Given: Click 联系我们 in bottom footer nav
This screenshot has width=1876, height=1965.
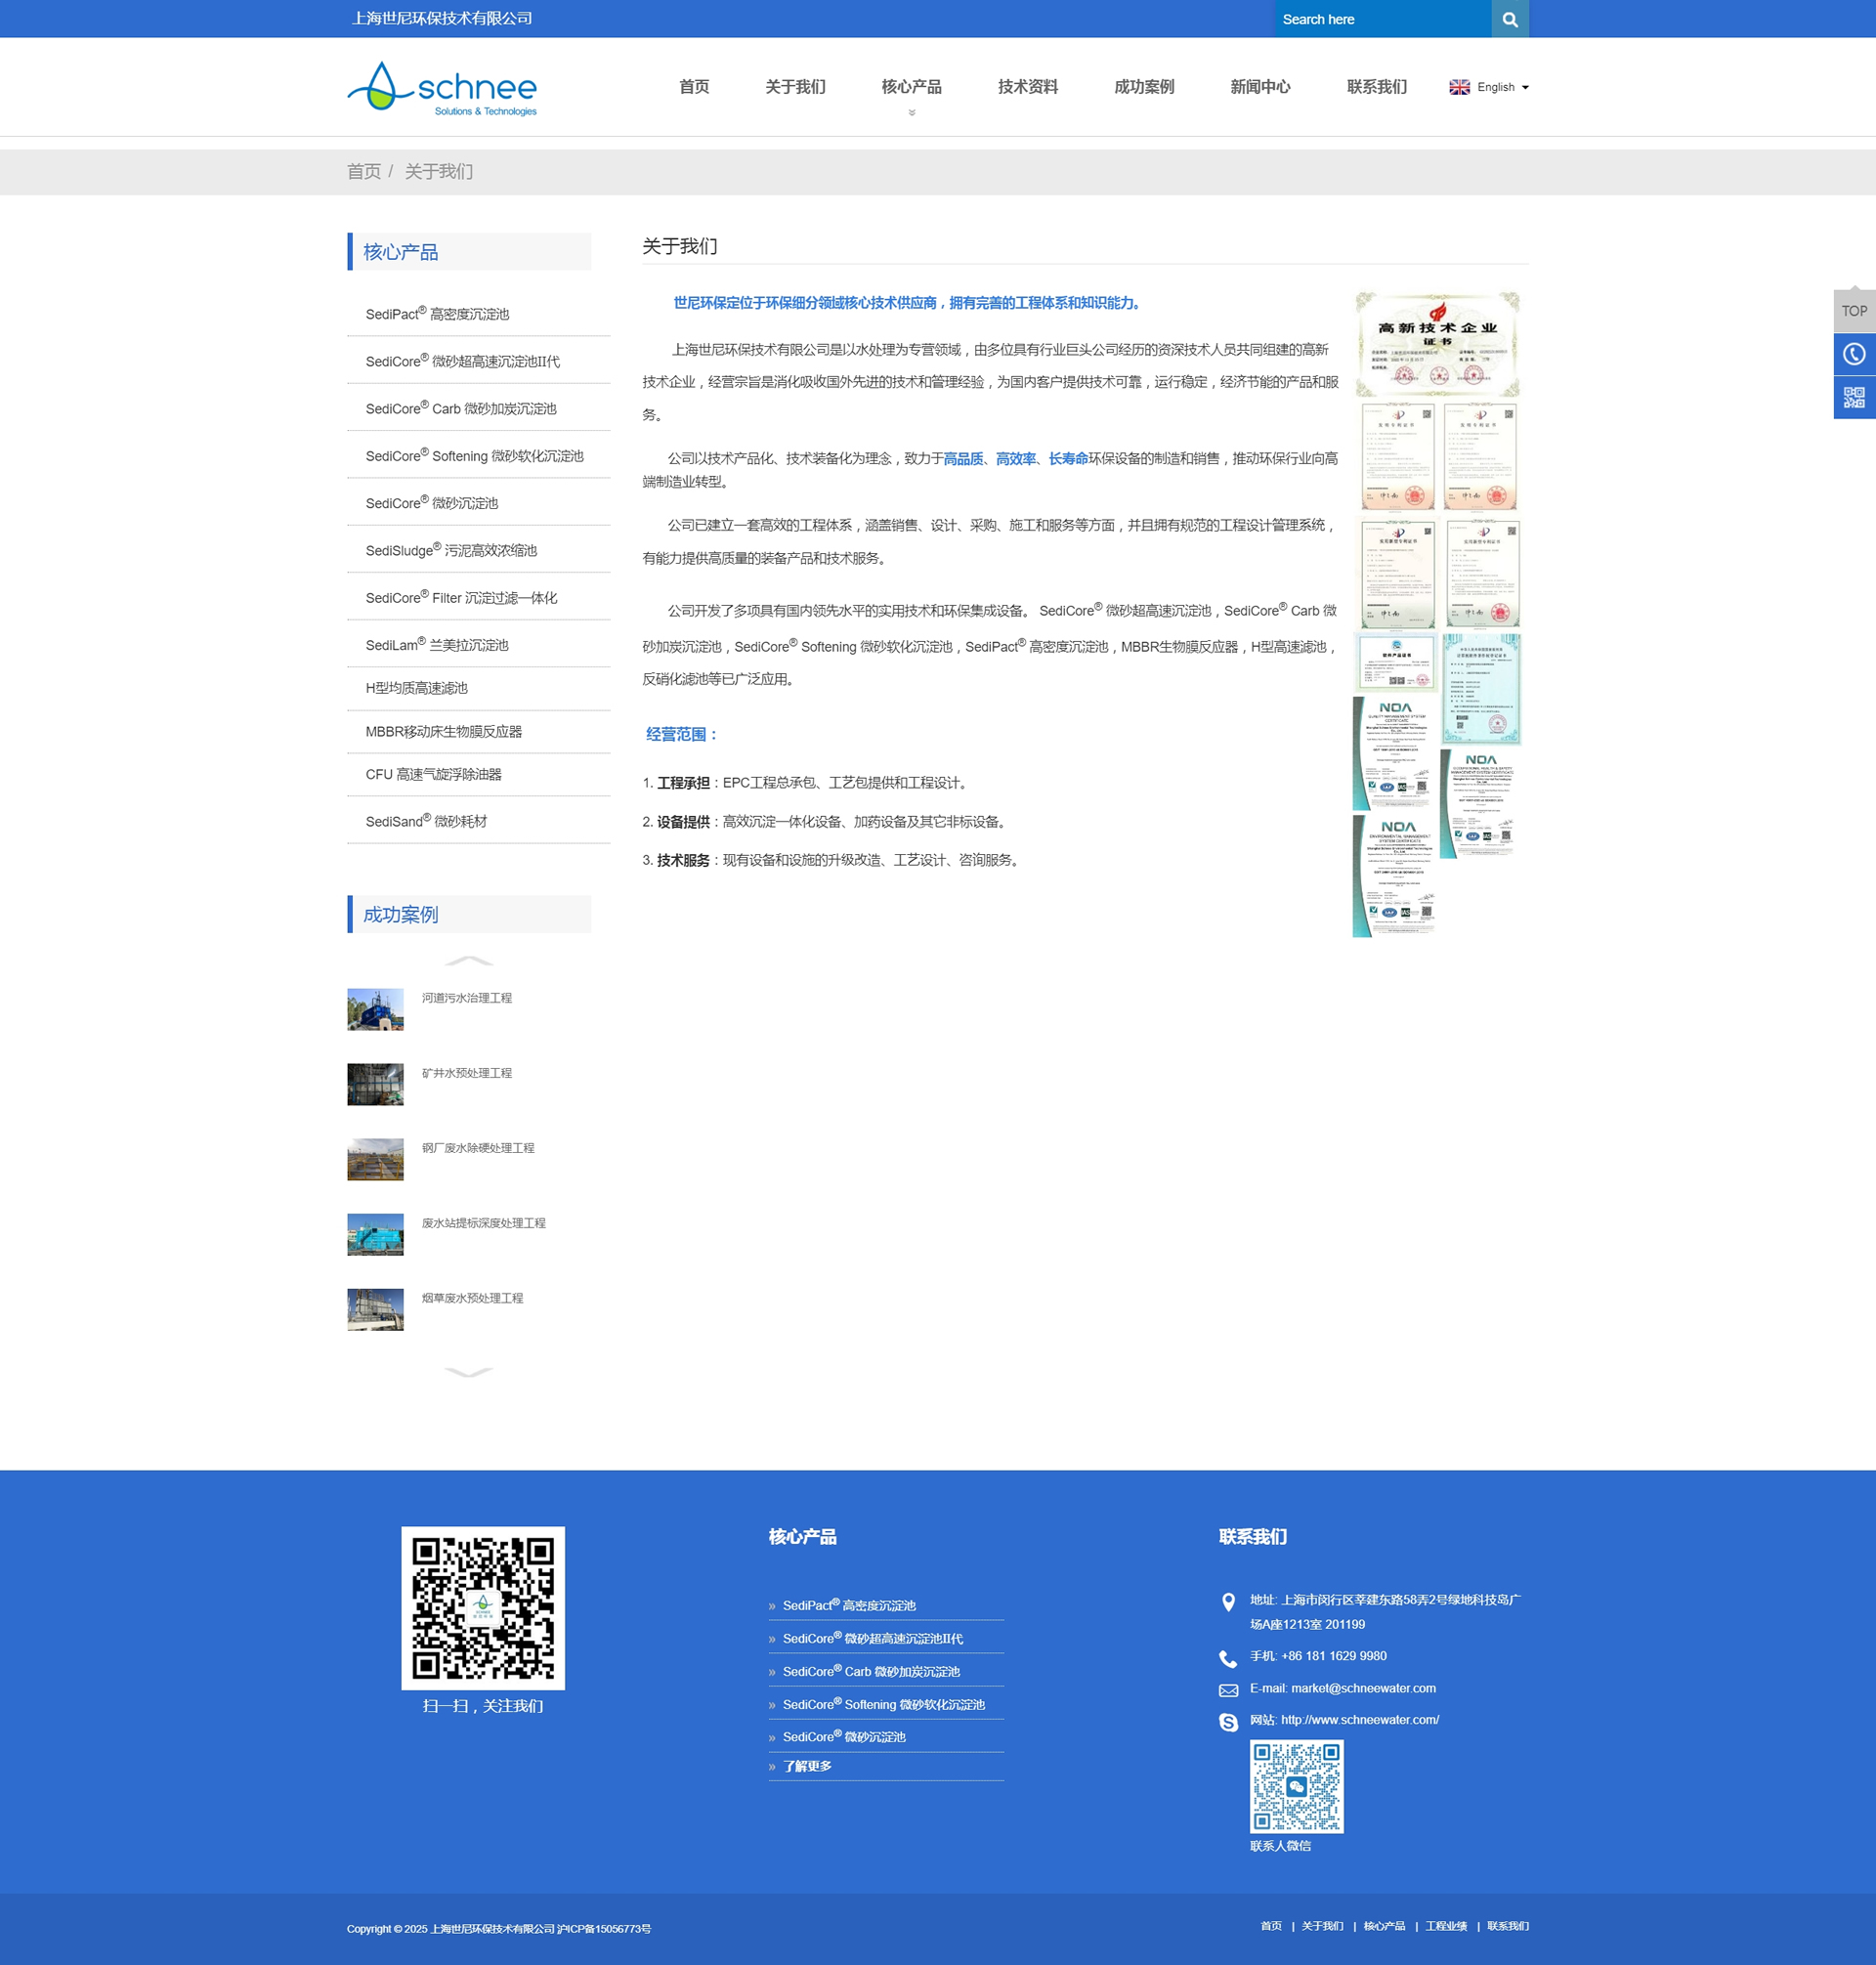Looking at the screenshot, I should click(x=1507, y=1926).
